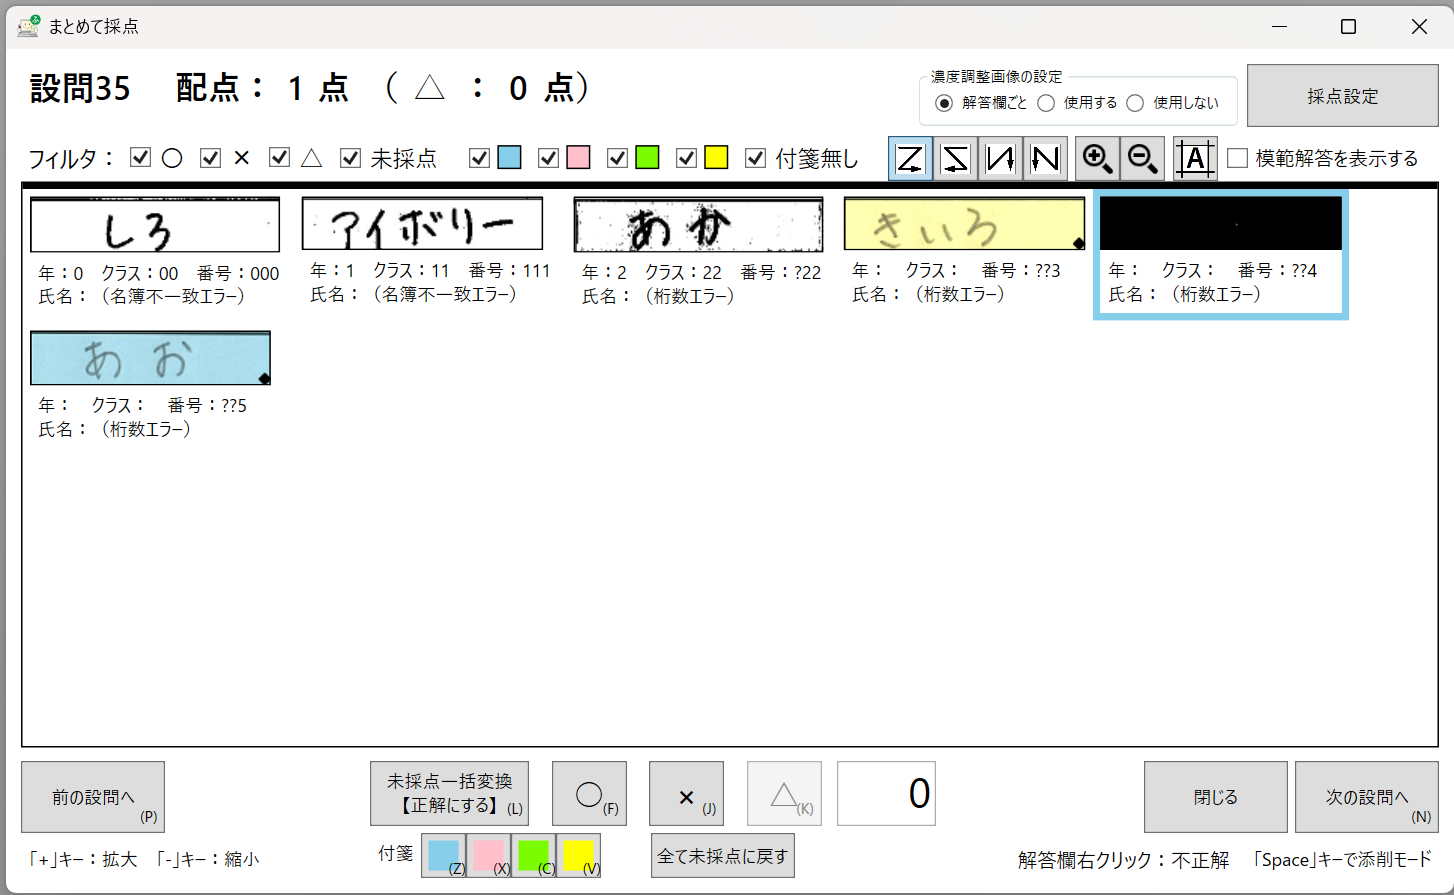The image size is (1454, 895).
Task: Click the zoom in magnifier icon
Action: [x=1097, y=159]
